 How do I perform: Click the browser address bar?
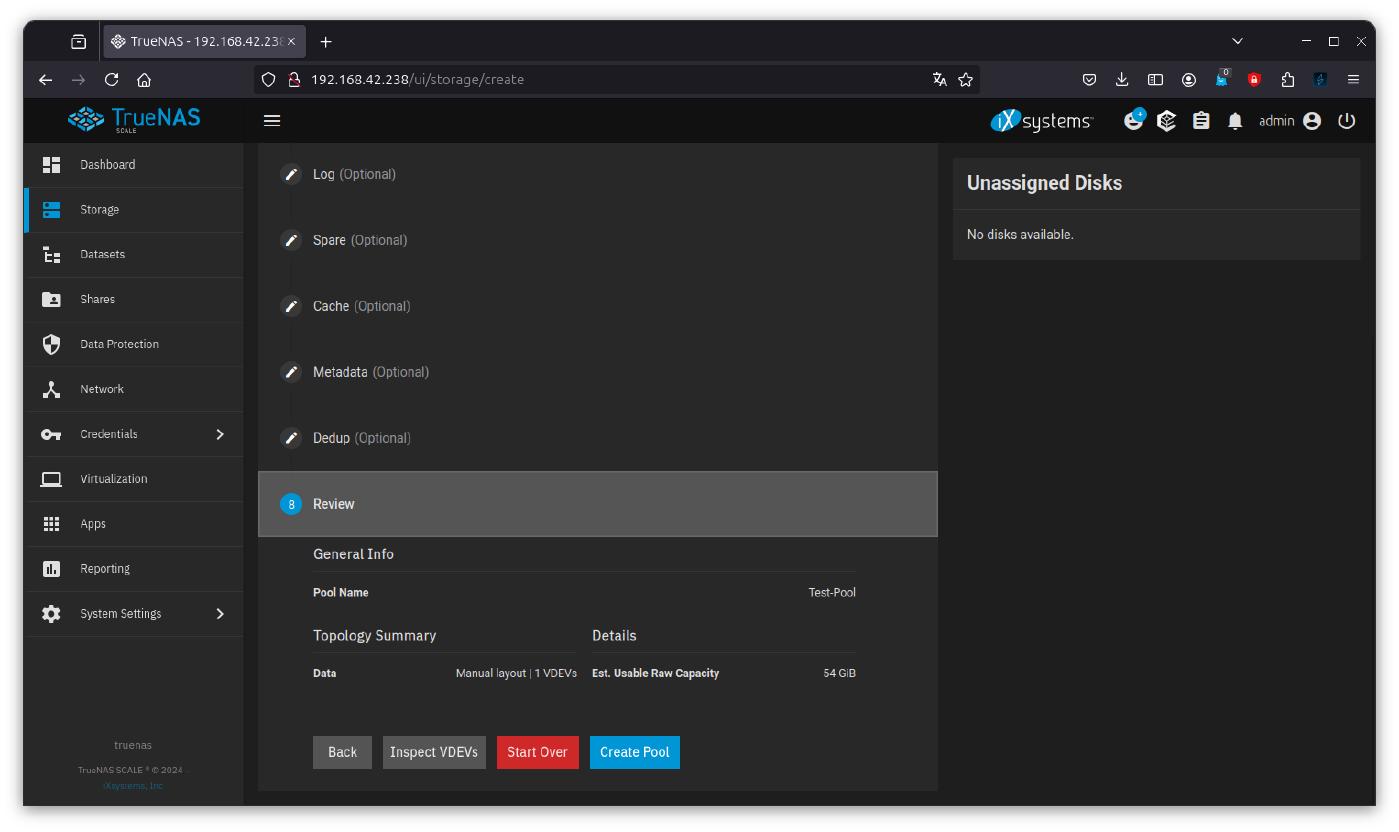pos(600,79)
